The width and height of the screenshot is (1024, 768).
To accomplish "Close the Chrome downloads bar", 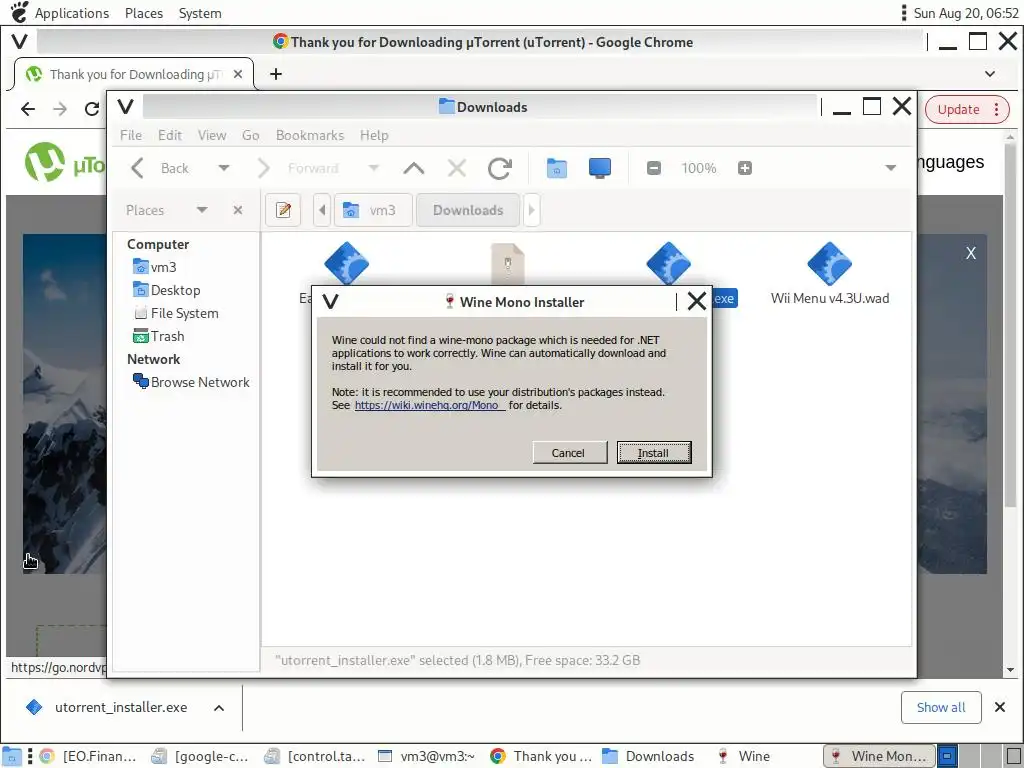I will [1000, 707].
